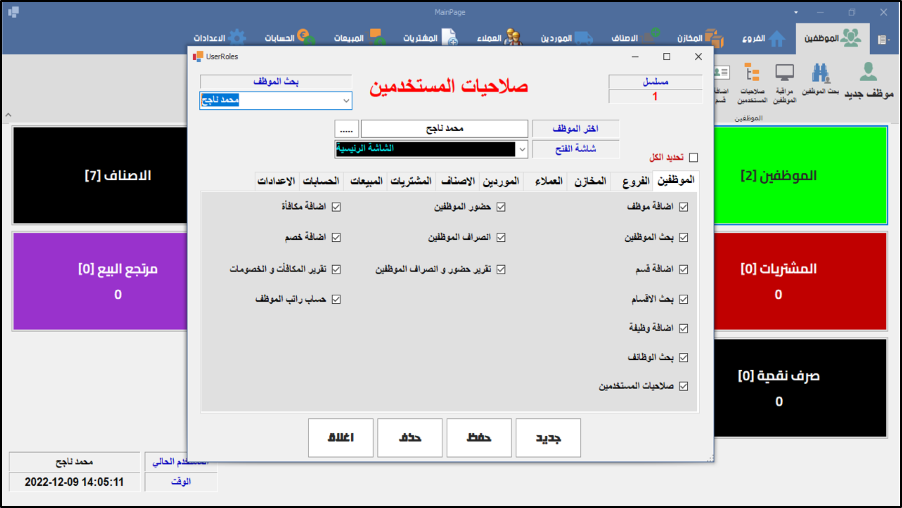Image resolution: width=902 pixels, height=508 pixels.
Task: Expand the بحث الموظف dropdown
Action: [x=346, y=101]
